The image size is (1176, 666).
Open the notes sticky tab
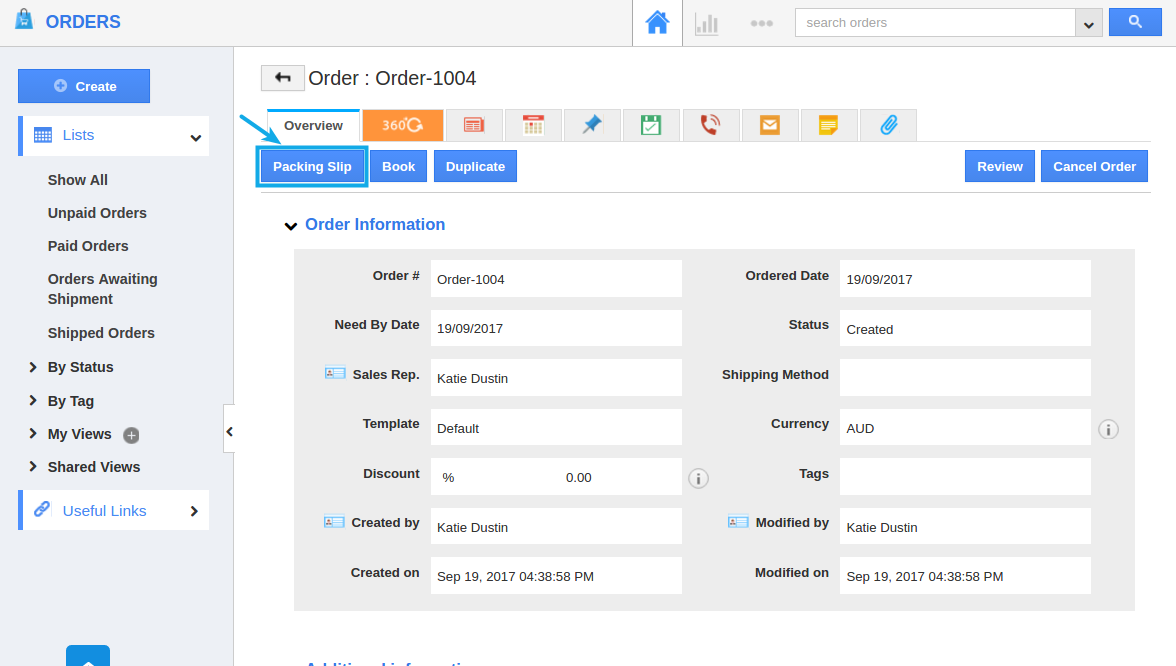click(829, 125)
